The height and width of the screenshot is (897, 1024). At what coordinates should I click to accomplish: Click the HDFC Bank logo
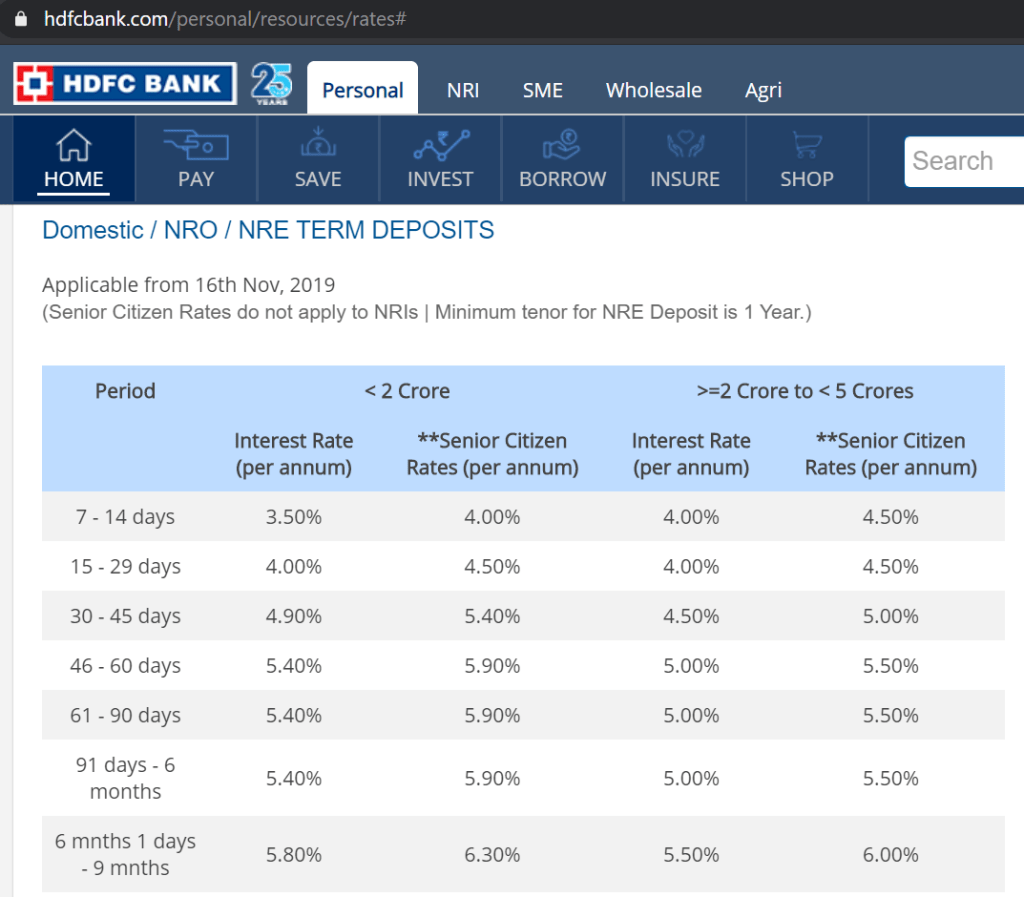pyautogui.click(x=124, y=84)
